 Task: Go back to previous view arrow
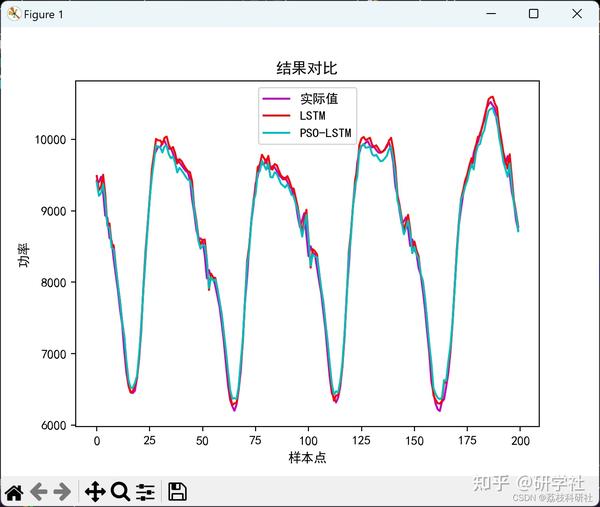pos(39,492)
